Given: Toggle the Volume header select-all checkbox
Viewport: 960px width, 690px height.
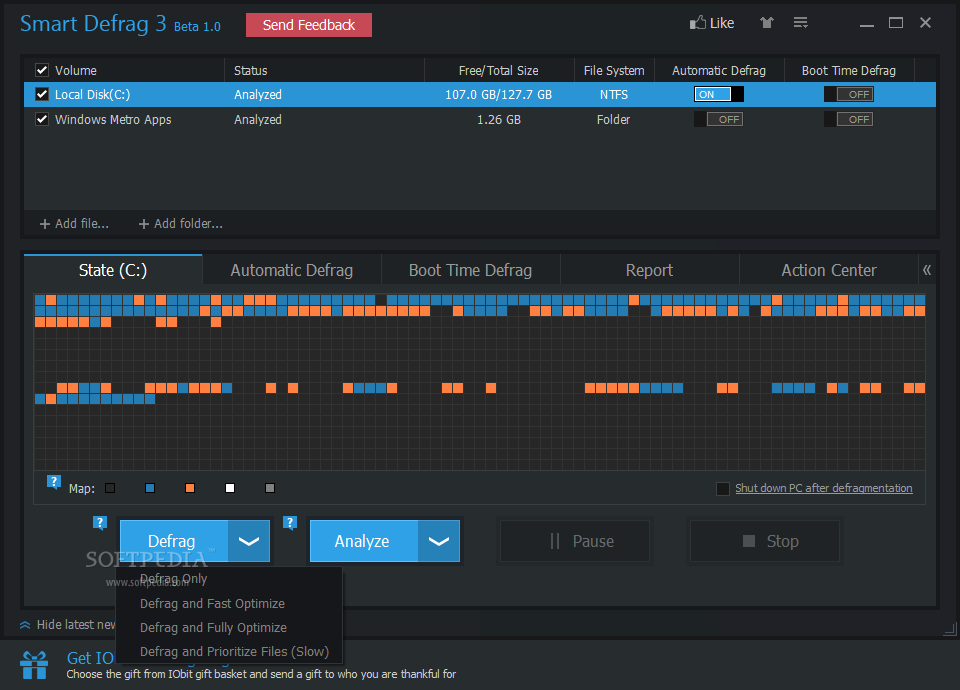Looking at the screenshot, I should tap(42, 70).
